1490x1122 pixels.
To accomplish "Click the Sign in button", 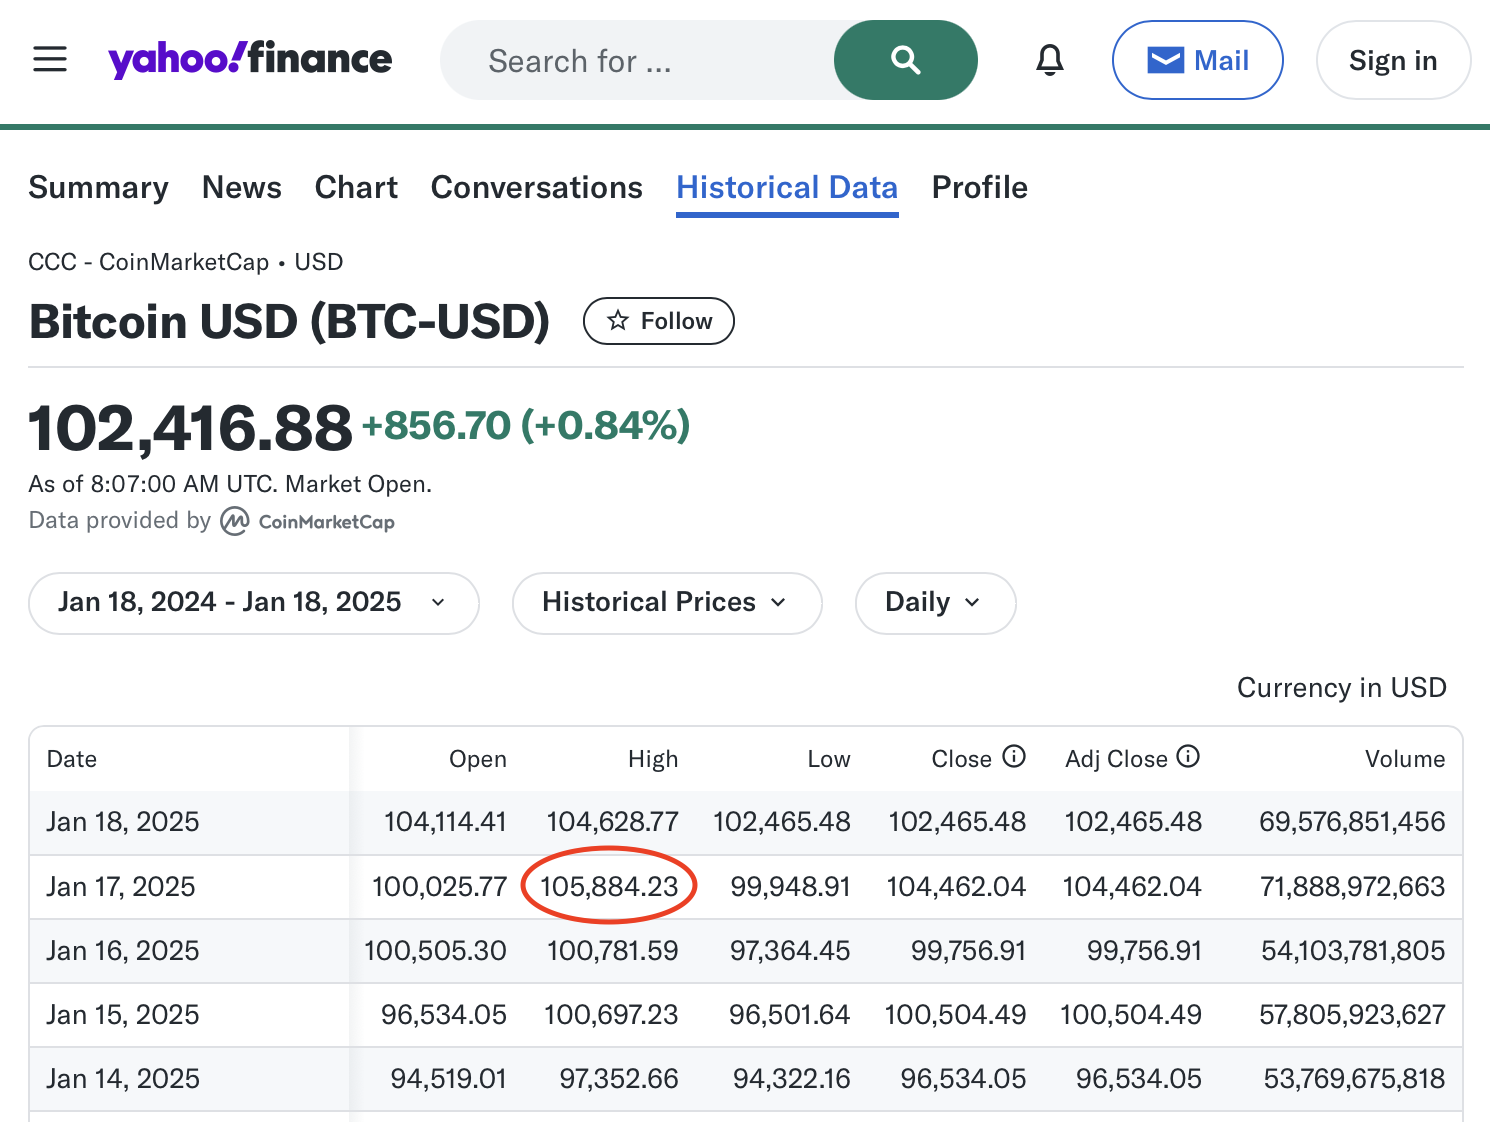I will (x=1393, y=60).
